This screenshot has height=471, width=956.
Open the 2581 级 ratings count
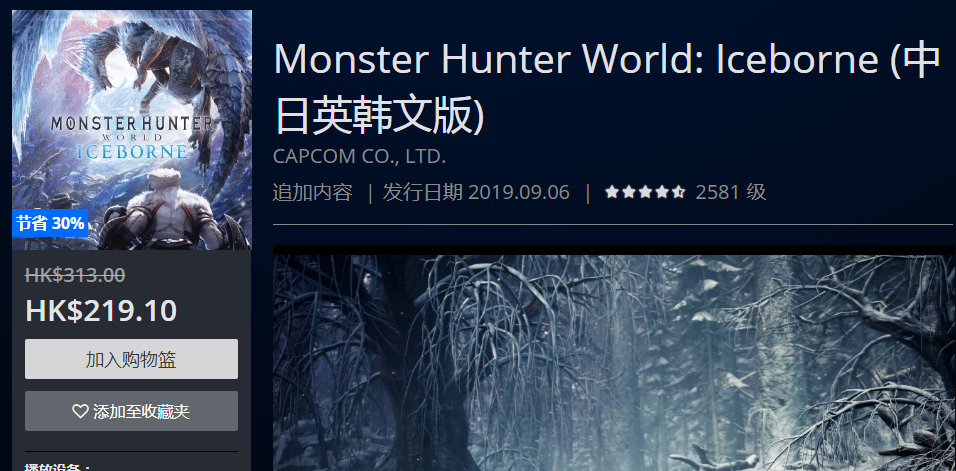coord(730,193)
